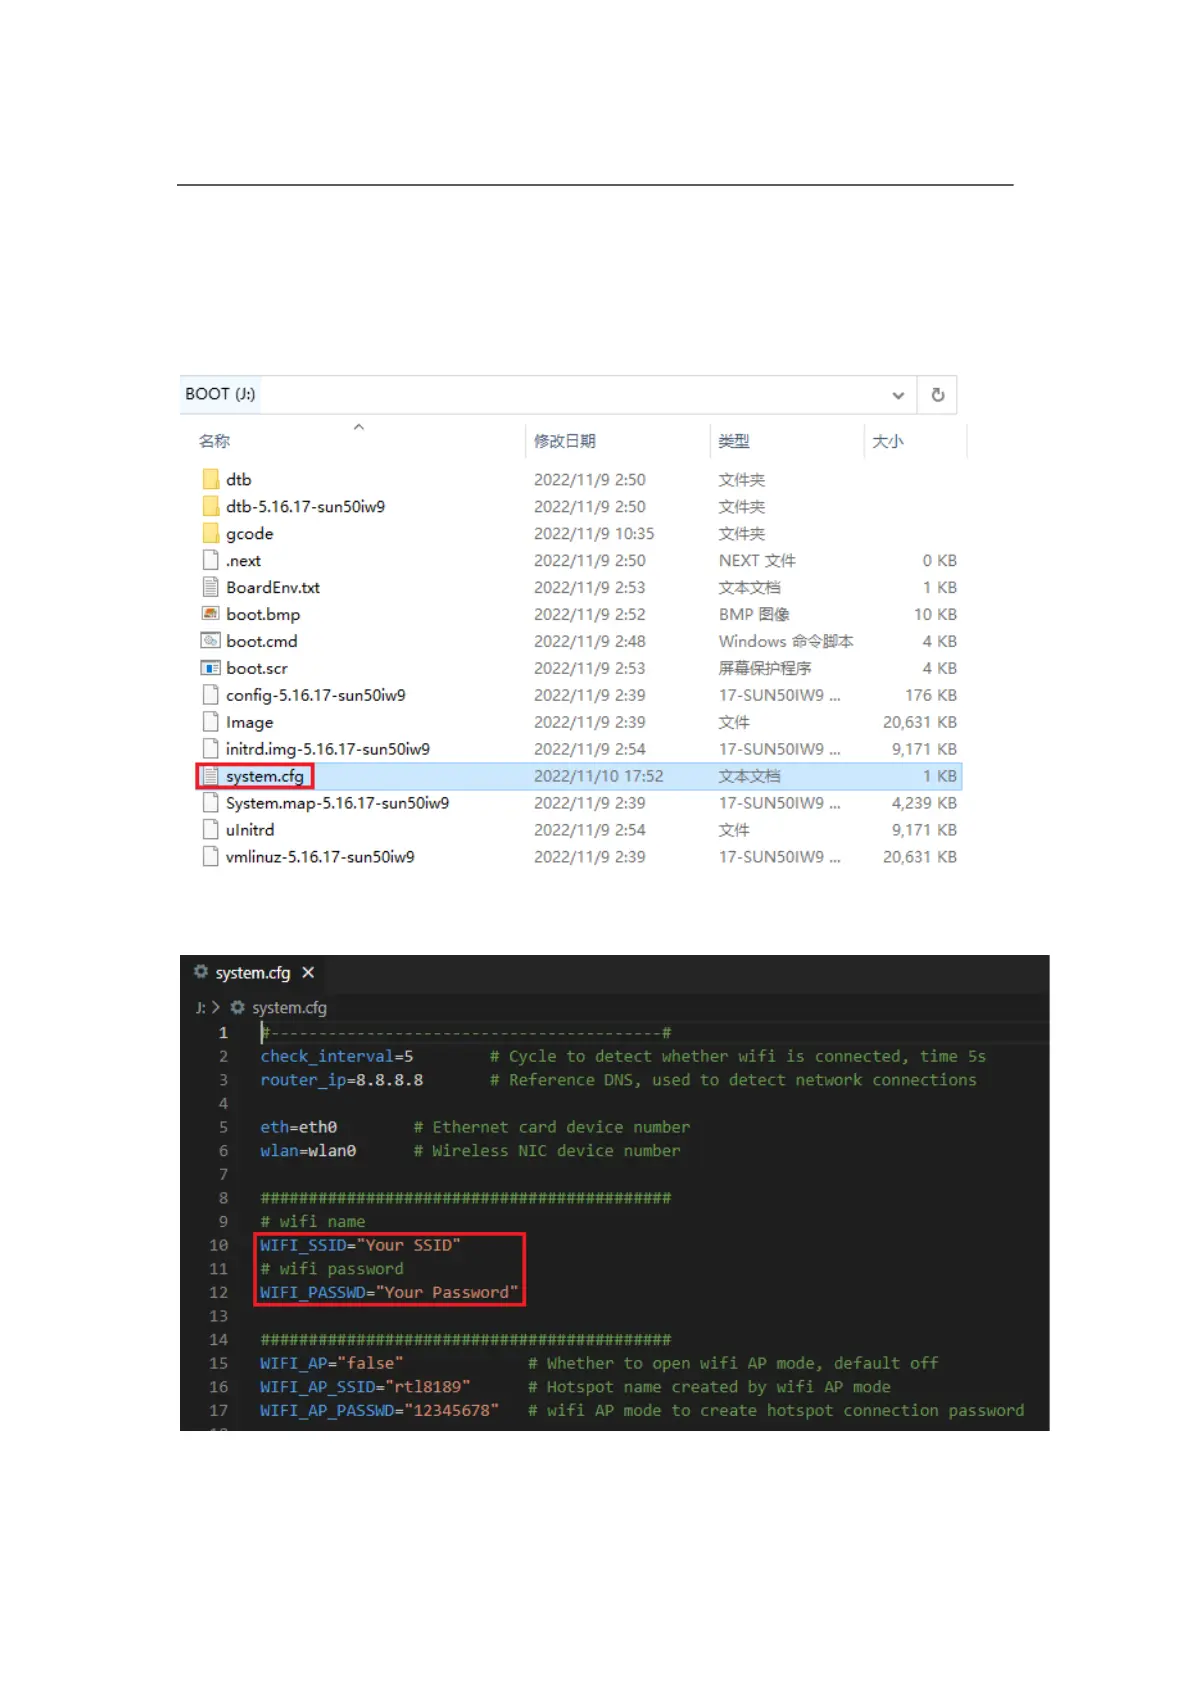Select the file name system.cfg in list

coord(265,777)
